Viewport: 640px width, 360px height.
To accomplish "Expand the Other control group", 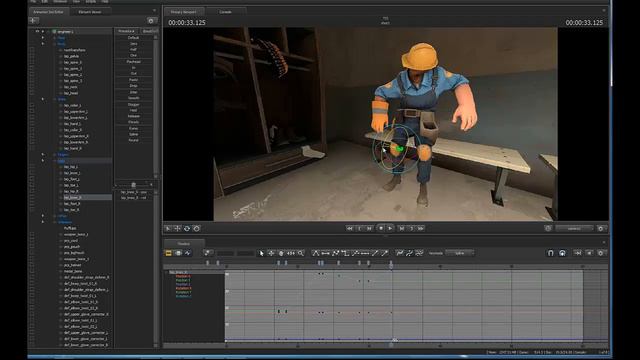I will coord(43,216).
